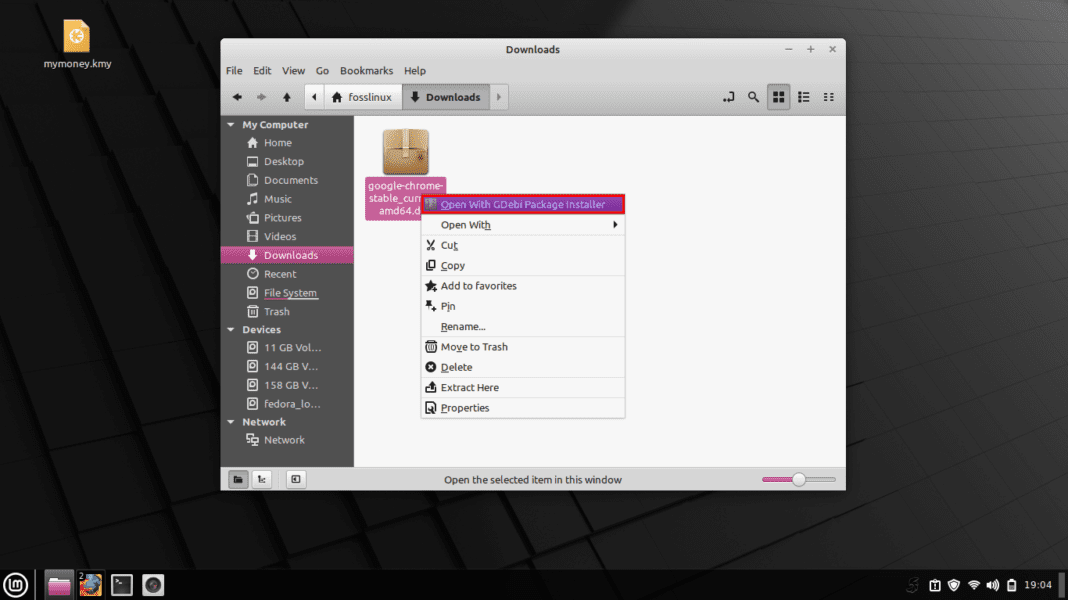This screenshot has width=1068, height=600.
Task: Switch to icon view in the toolbar
Action: (x=778, y=97)
